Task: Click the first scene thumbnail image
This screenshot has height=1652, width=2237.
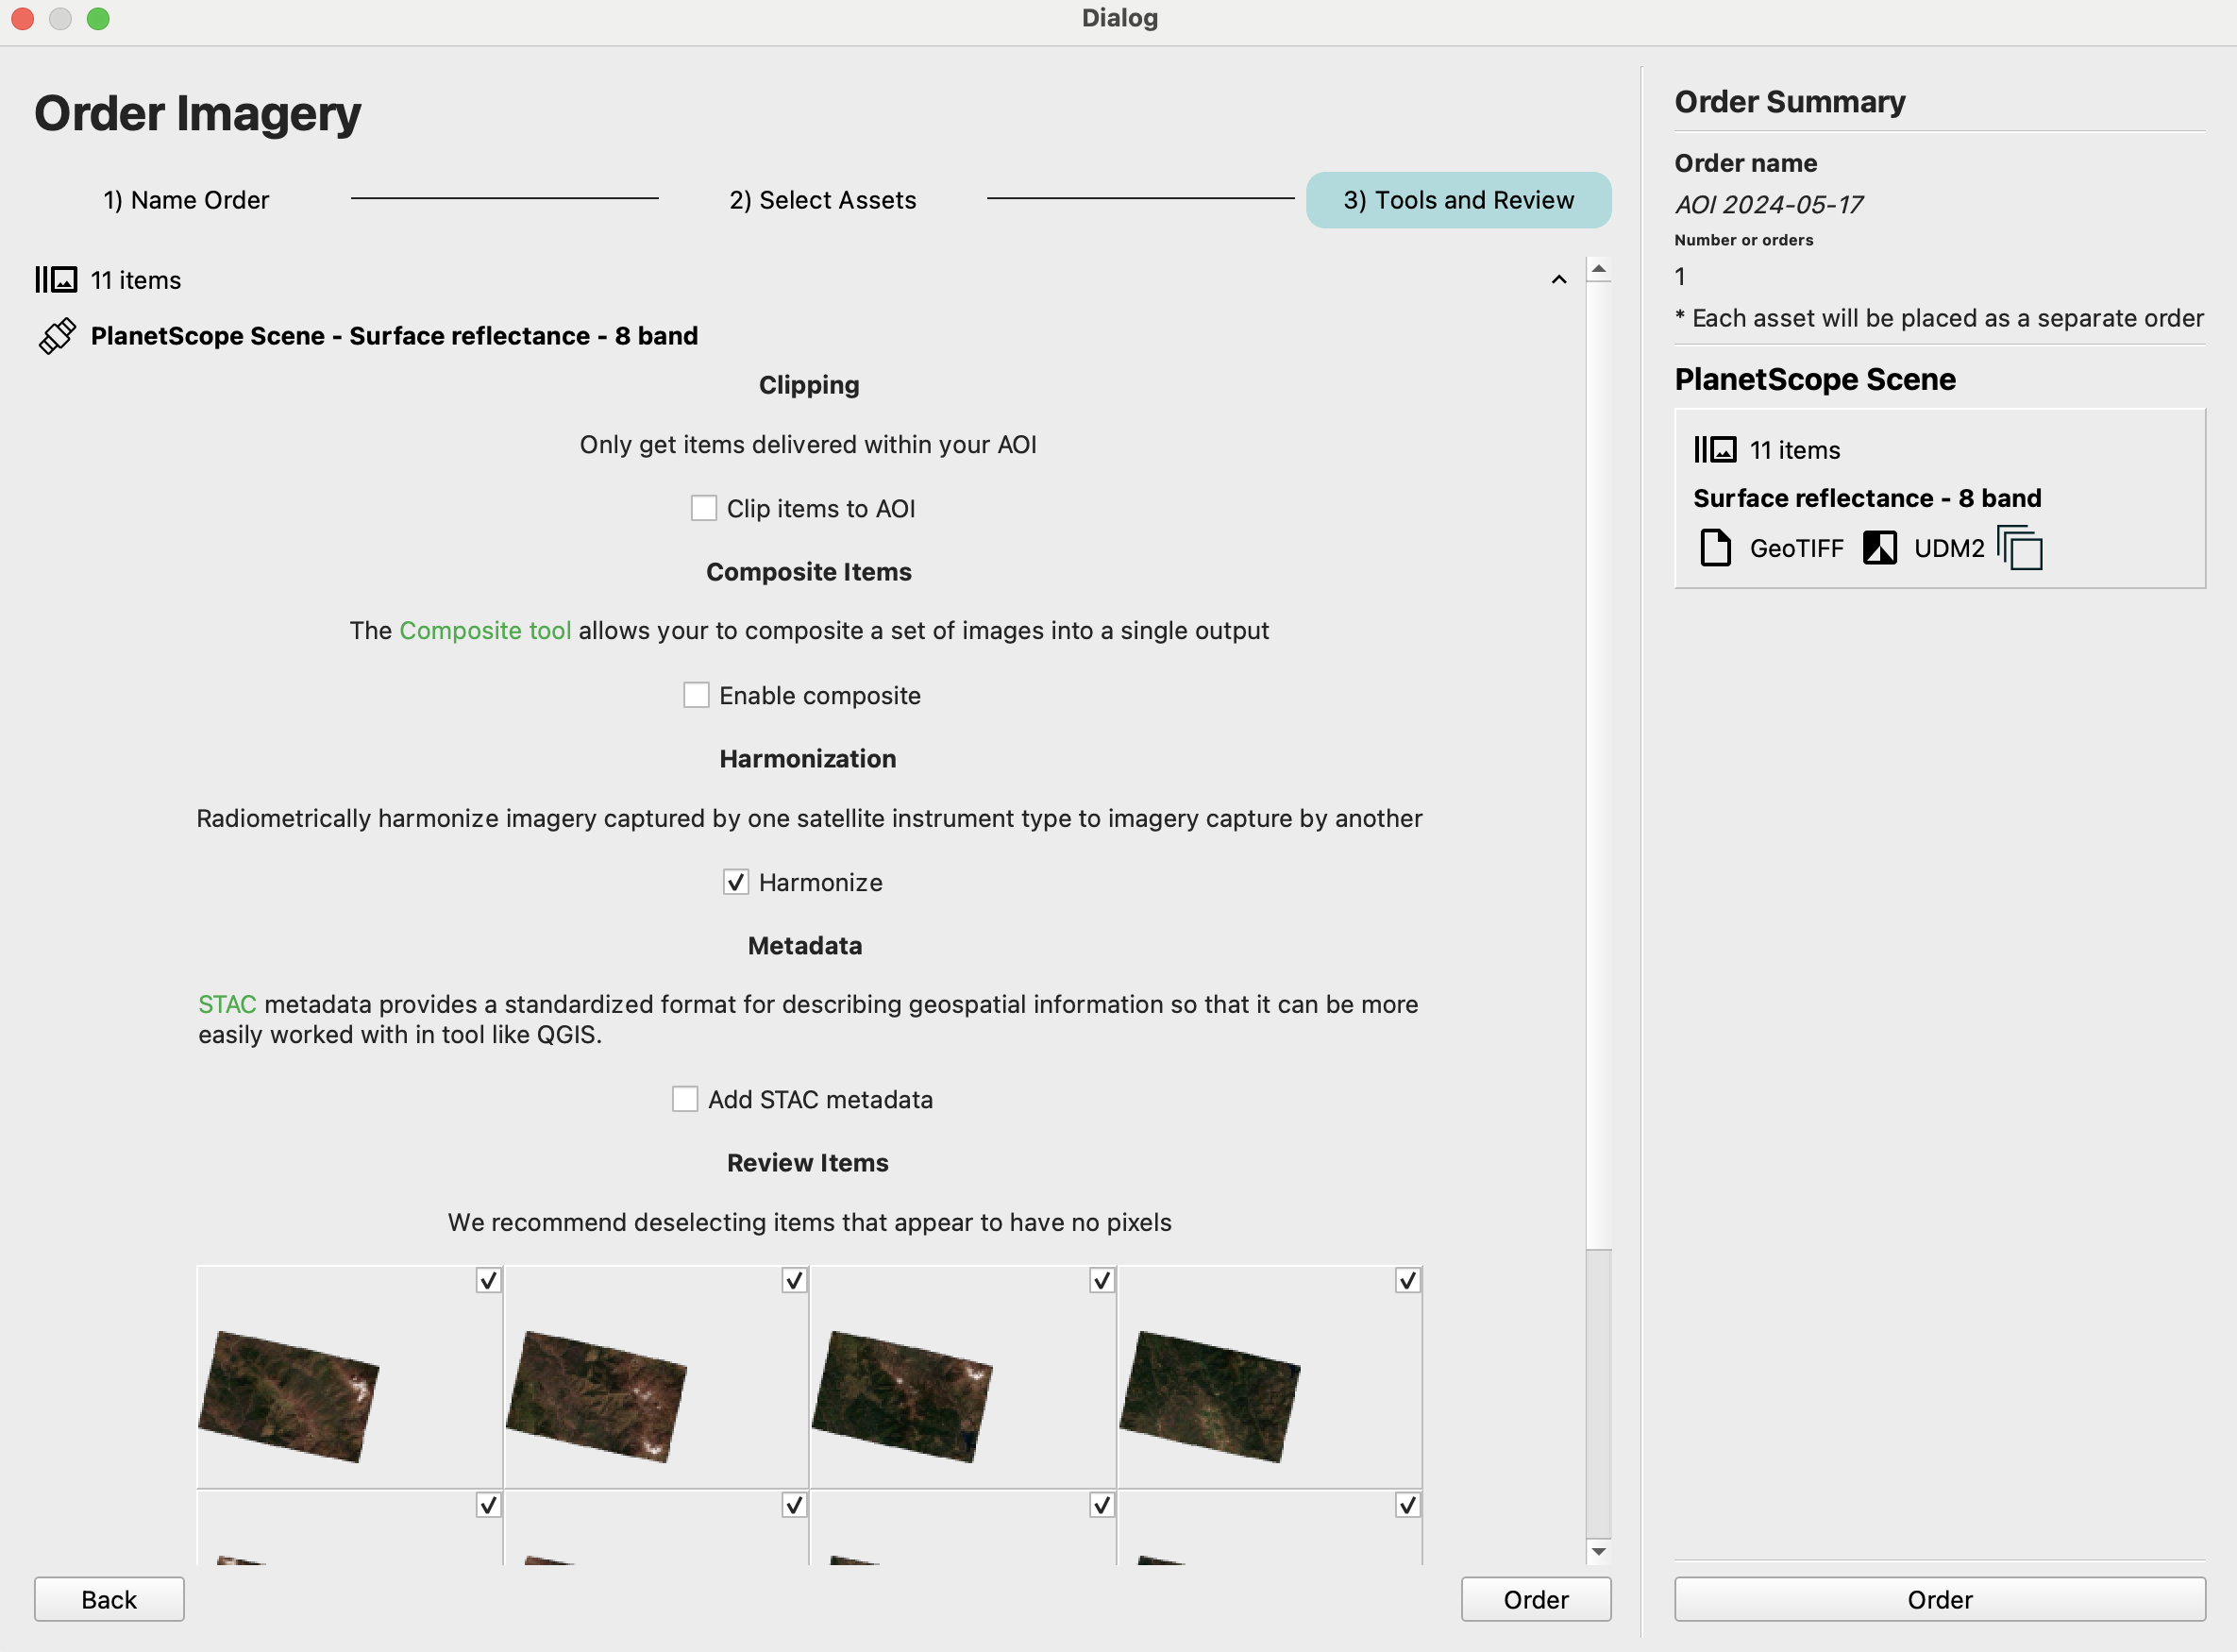Action: 288,1396
